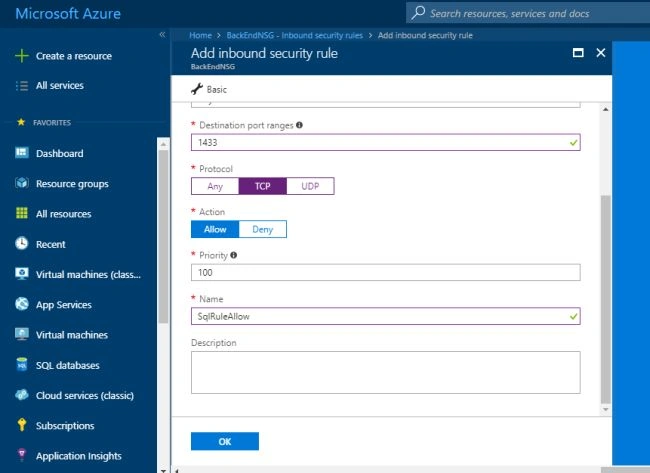650x473 pixels.
Task: Click the Application Insights bulb icon
Action: coord(22,455)
